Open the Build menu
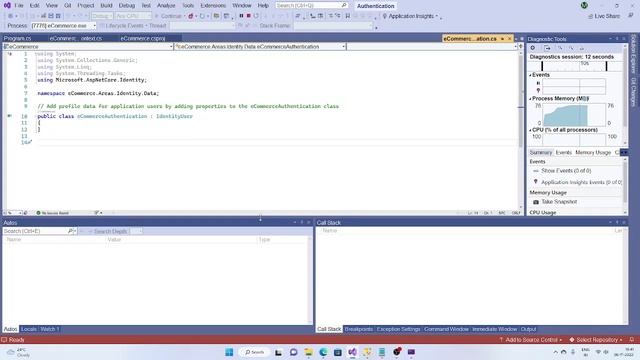The height and width of the screenshot is (360, 640). point(106,6)
